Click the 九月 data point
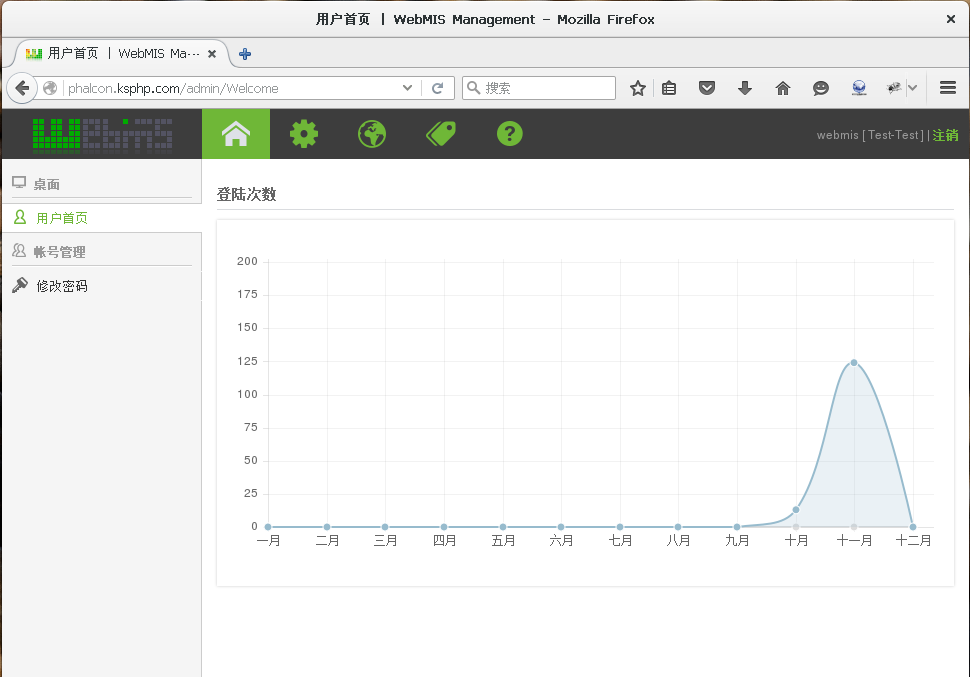Image resolution: width=970 pixels, height=677 pixels. tap(737, 527)
